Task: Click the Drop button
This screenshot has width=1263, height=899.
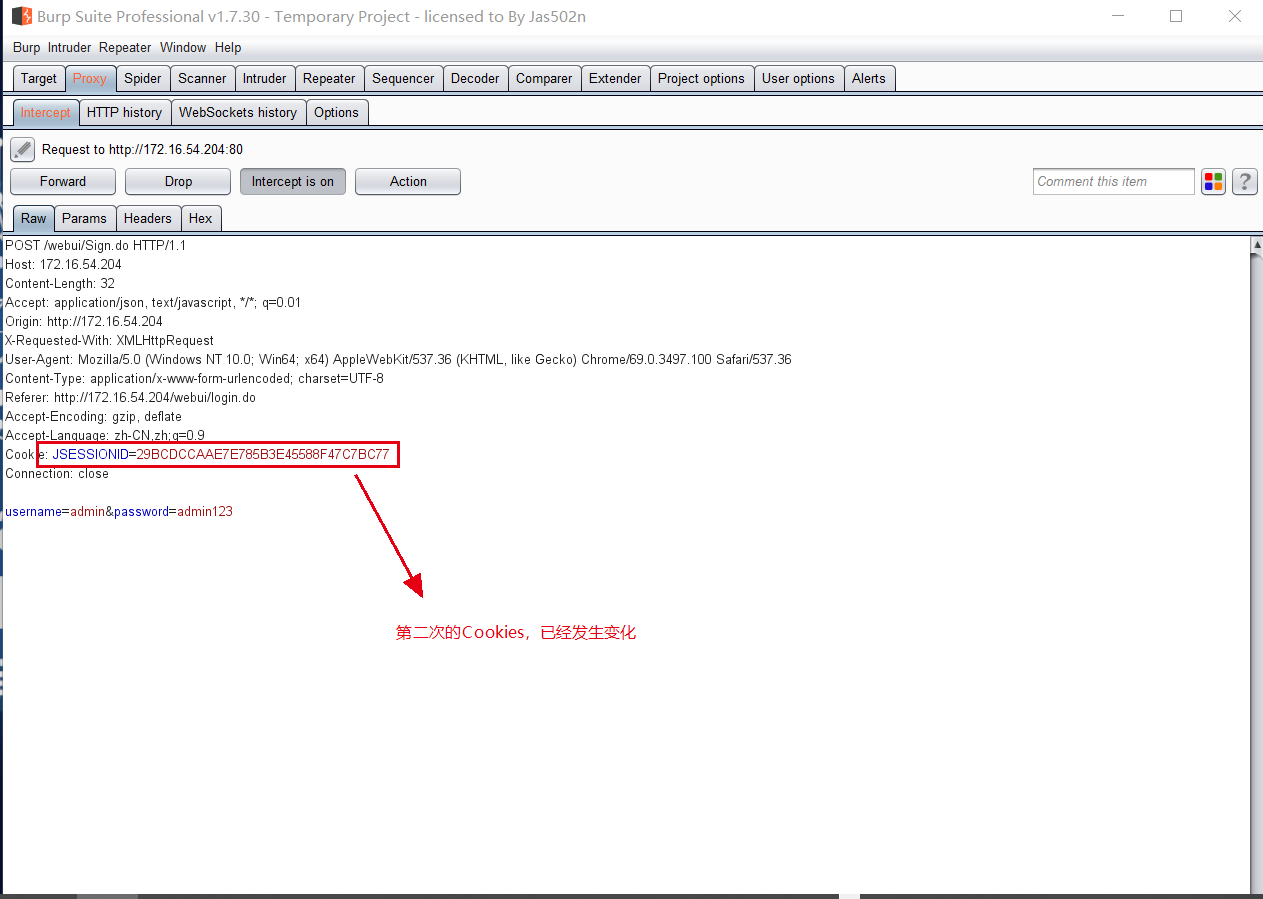Action: 179,181
